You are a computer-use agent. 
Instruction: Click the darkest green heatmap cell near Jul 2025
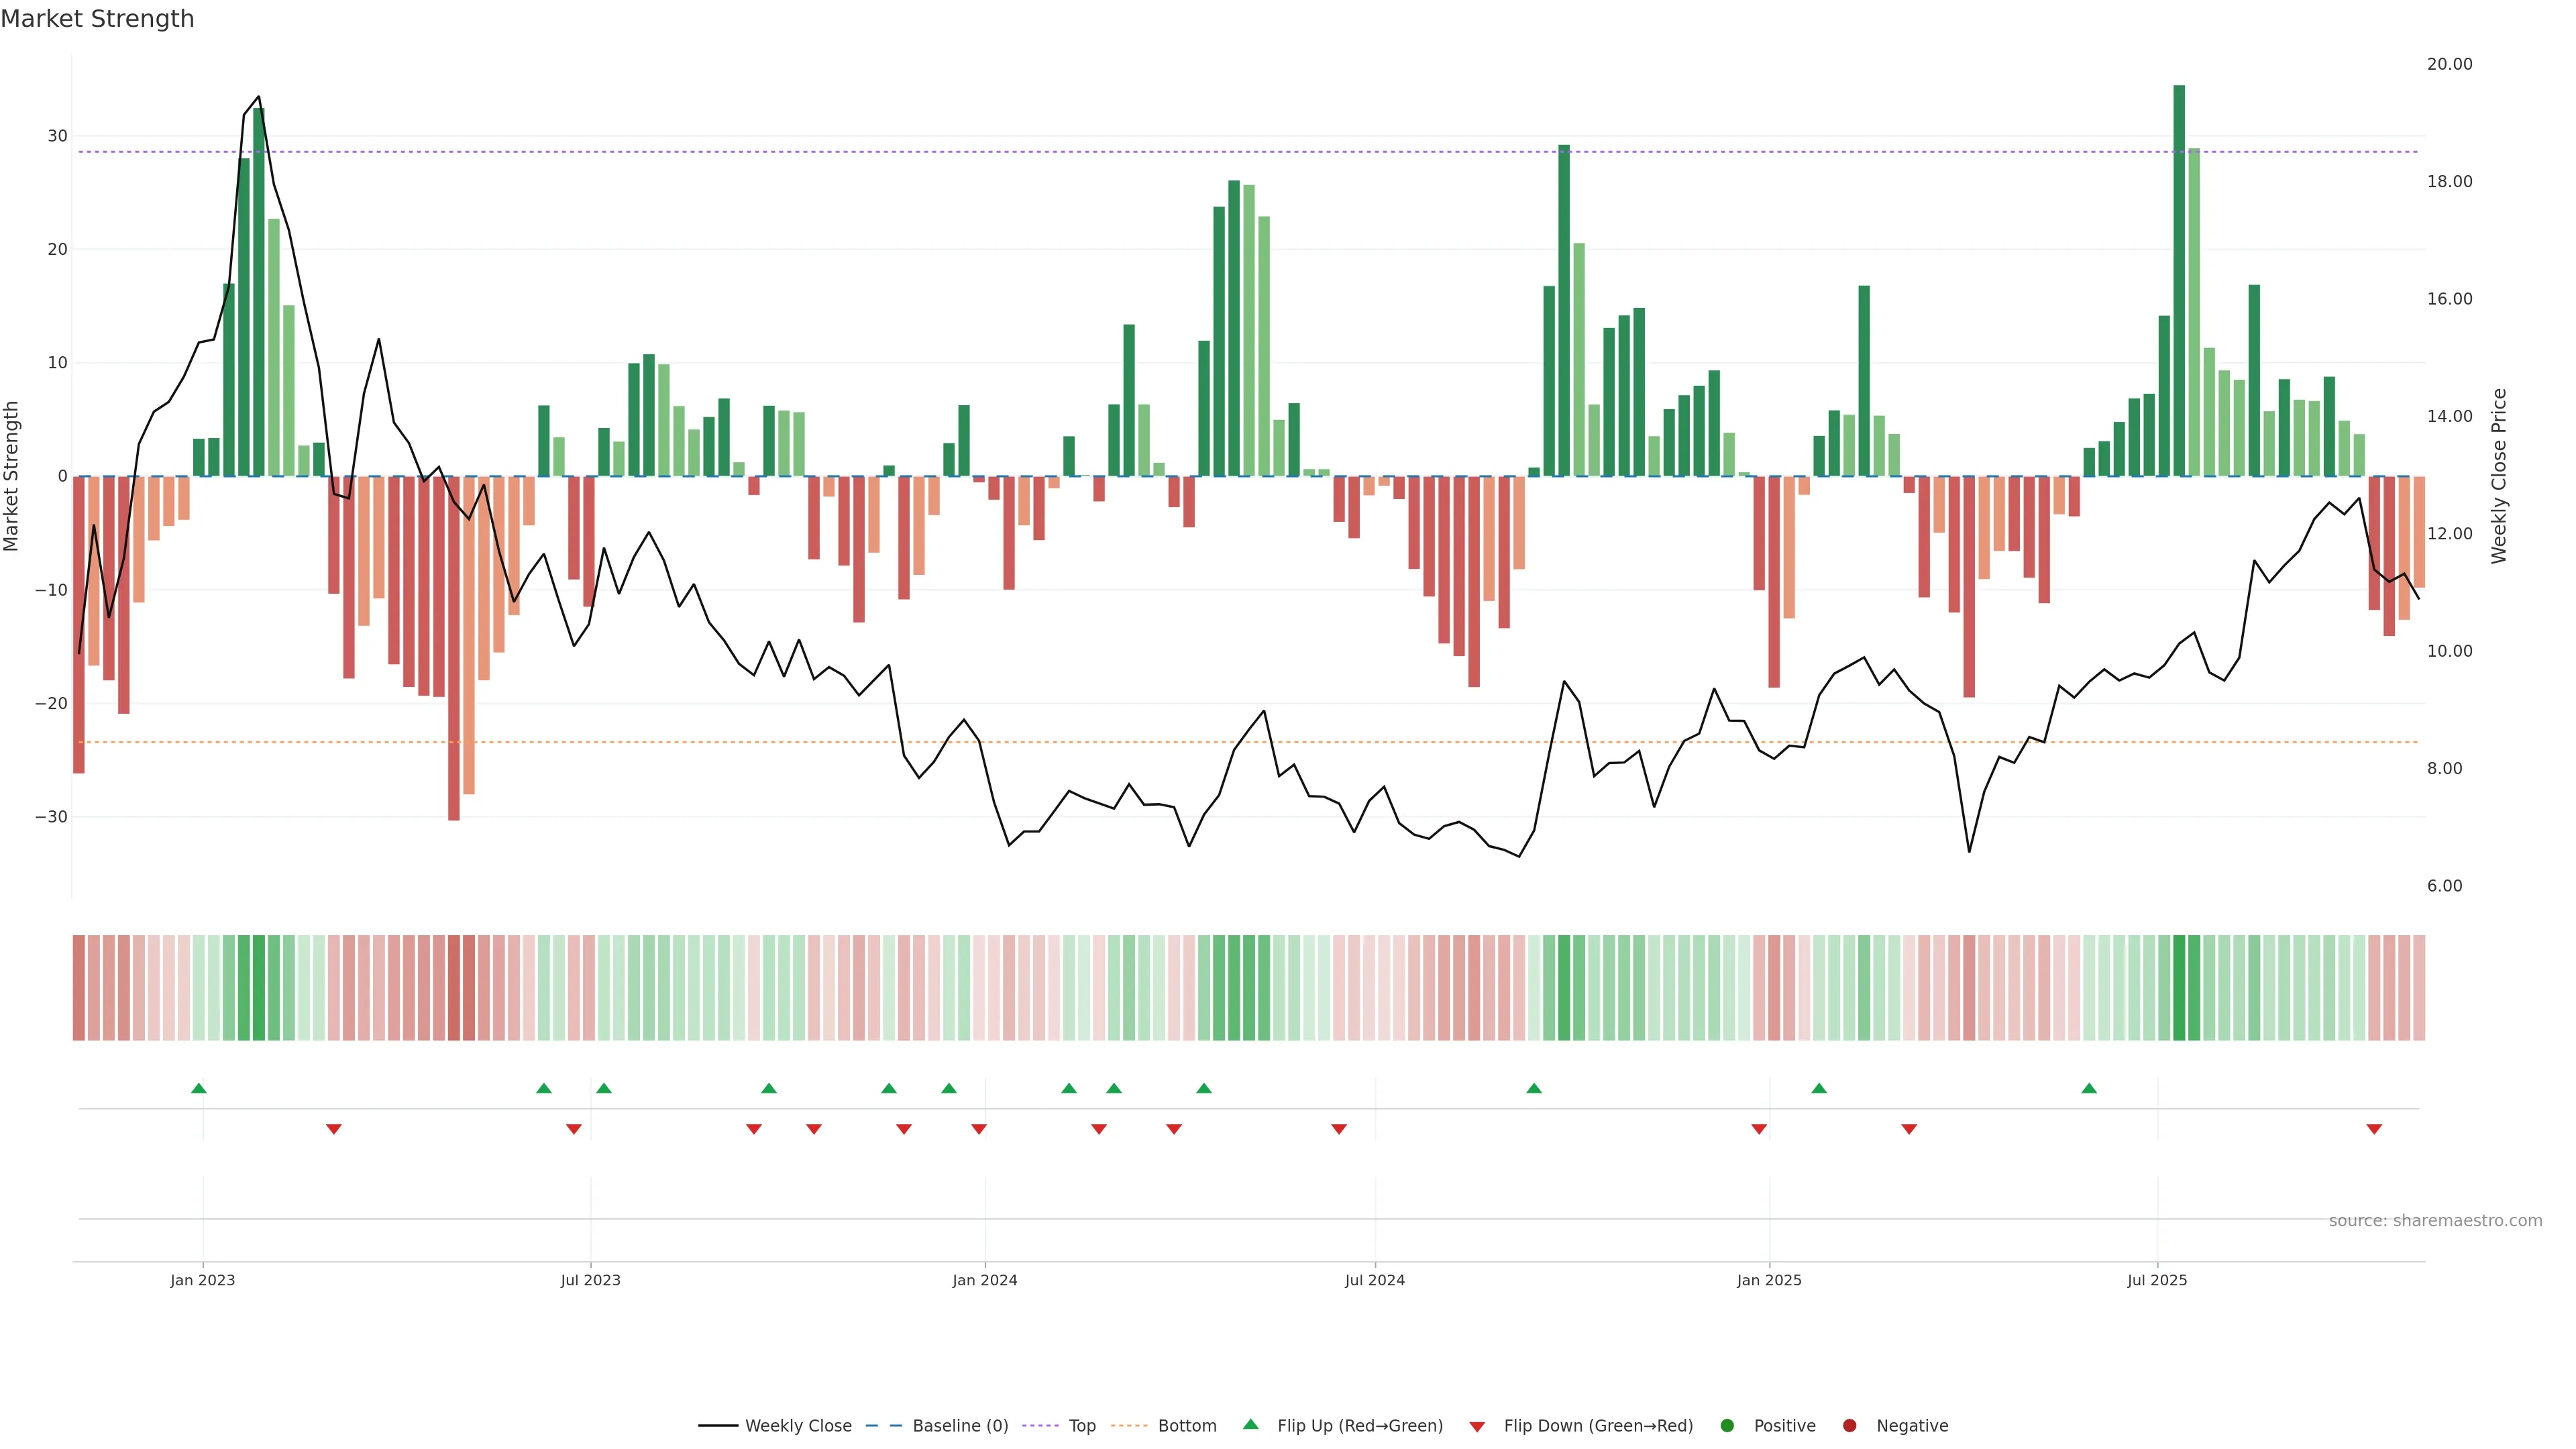click(2179, 988)
